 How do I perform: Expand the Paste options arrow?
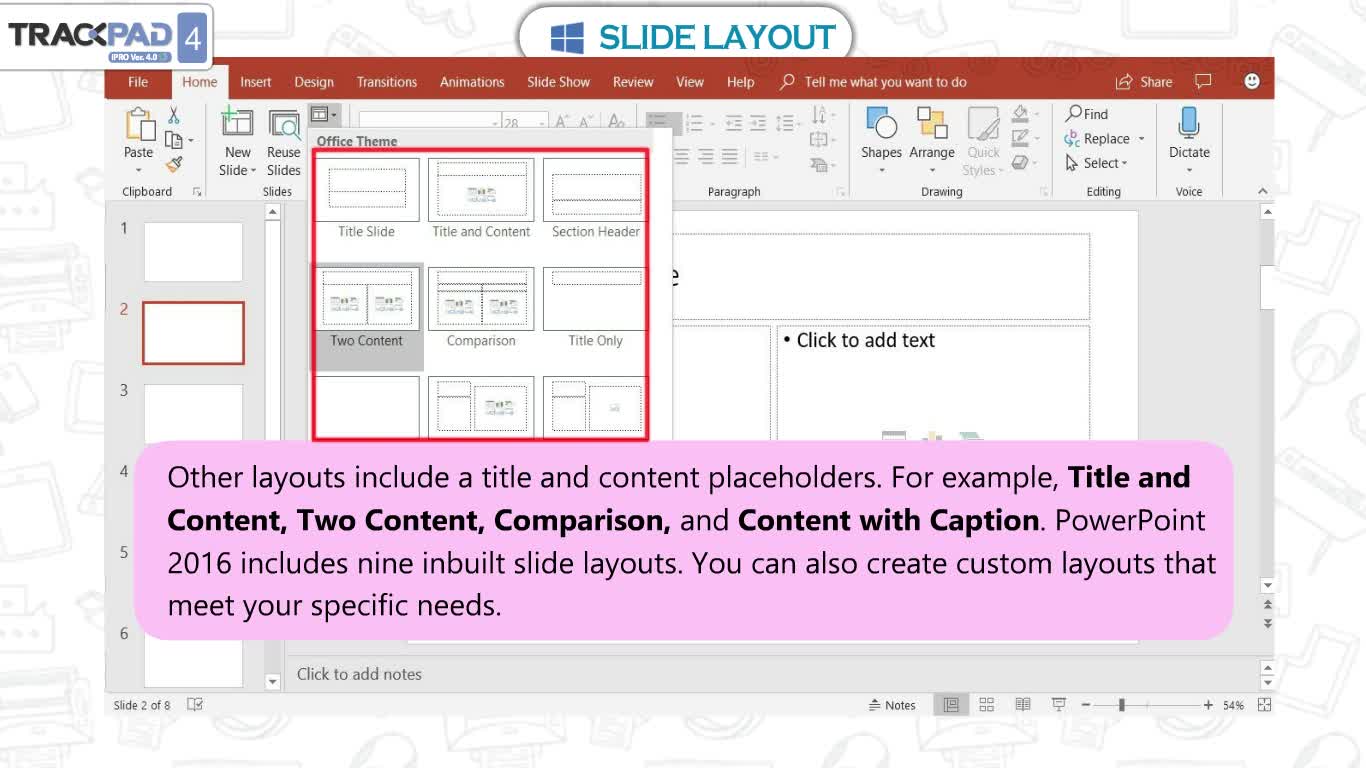(139, 170)
